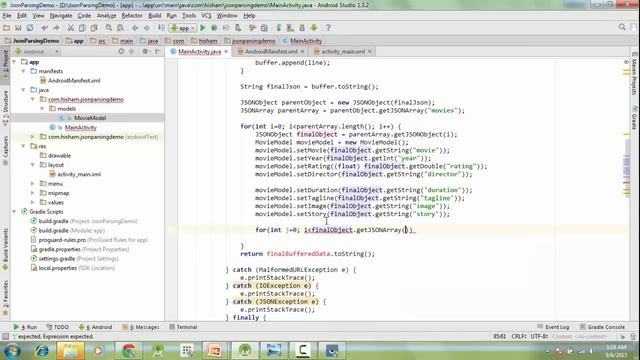Viewport: 640px width, 360px height.
Task: Click the AVD Manager toolbar icon
Action: click(x=290, y=28)
